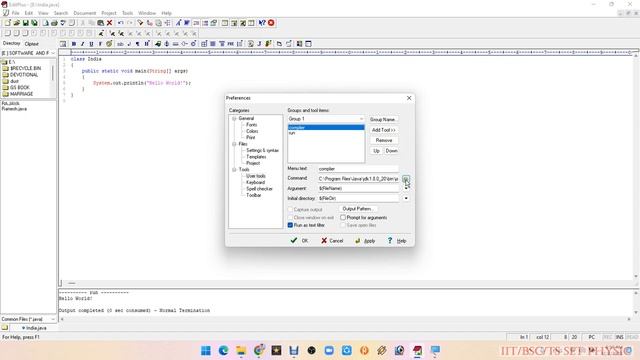Collapse the General tree node
The height and width of the screenshot is (360, 640).
pos(234,118)
